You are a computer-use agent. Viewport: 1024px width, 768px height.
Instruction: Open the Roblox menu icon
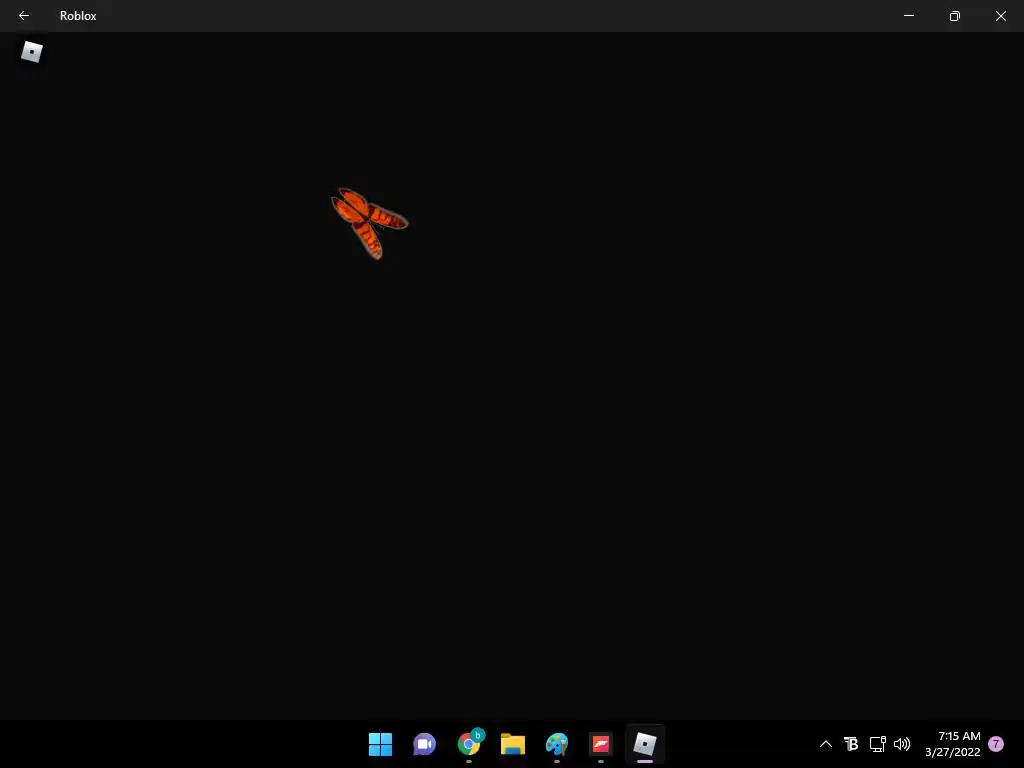click(x=31, y=52)
